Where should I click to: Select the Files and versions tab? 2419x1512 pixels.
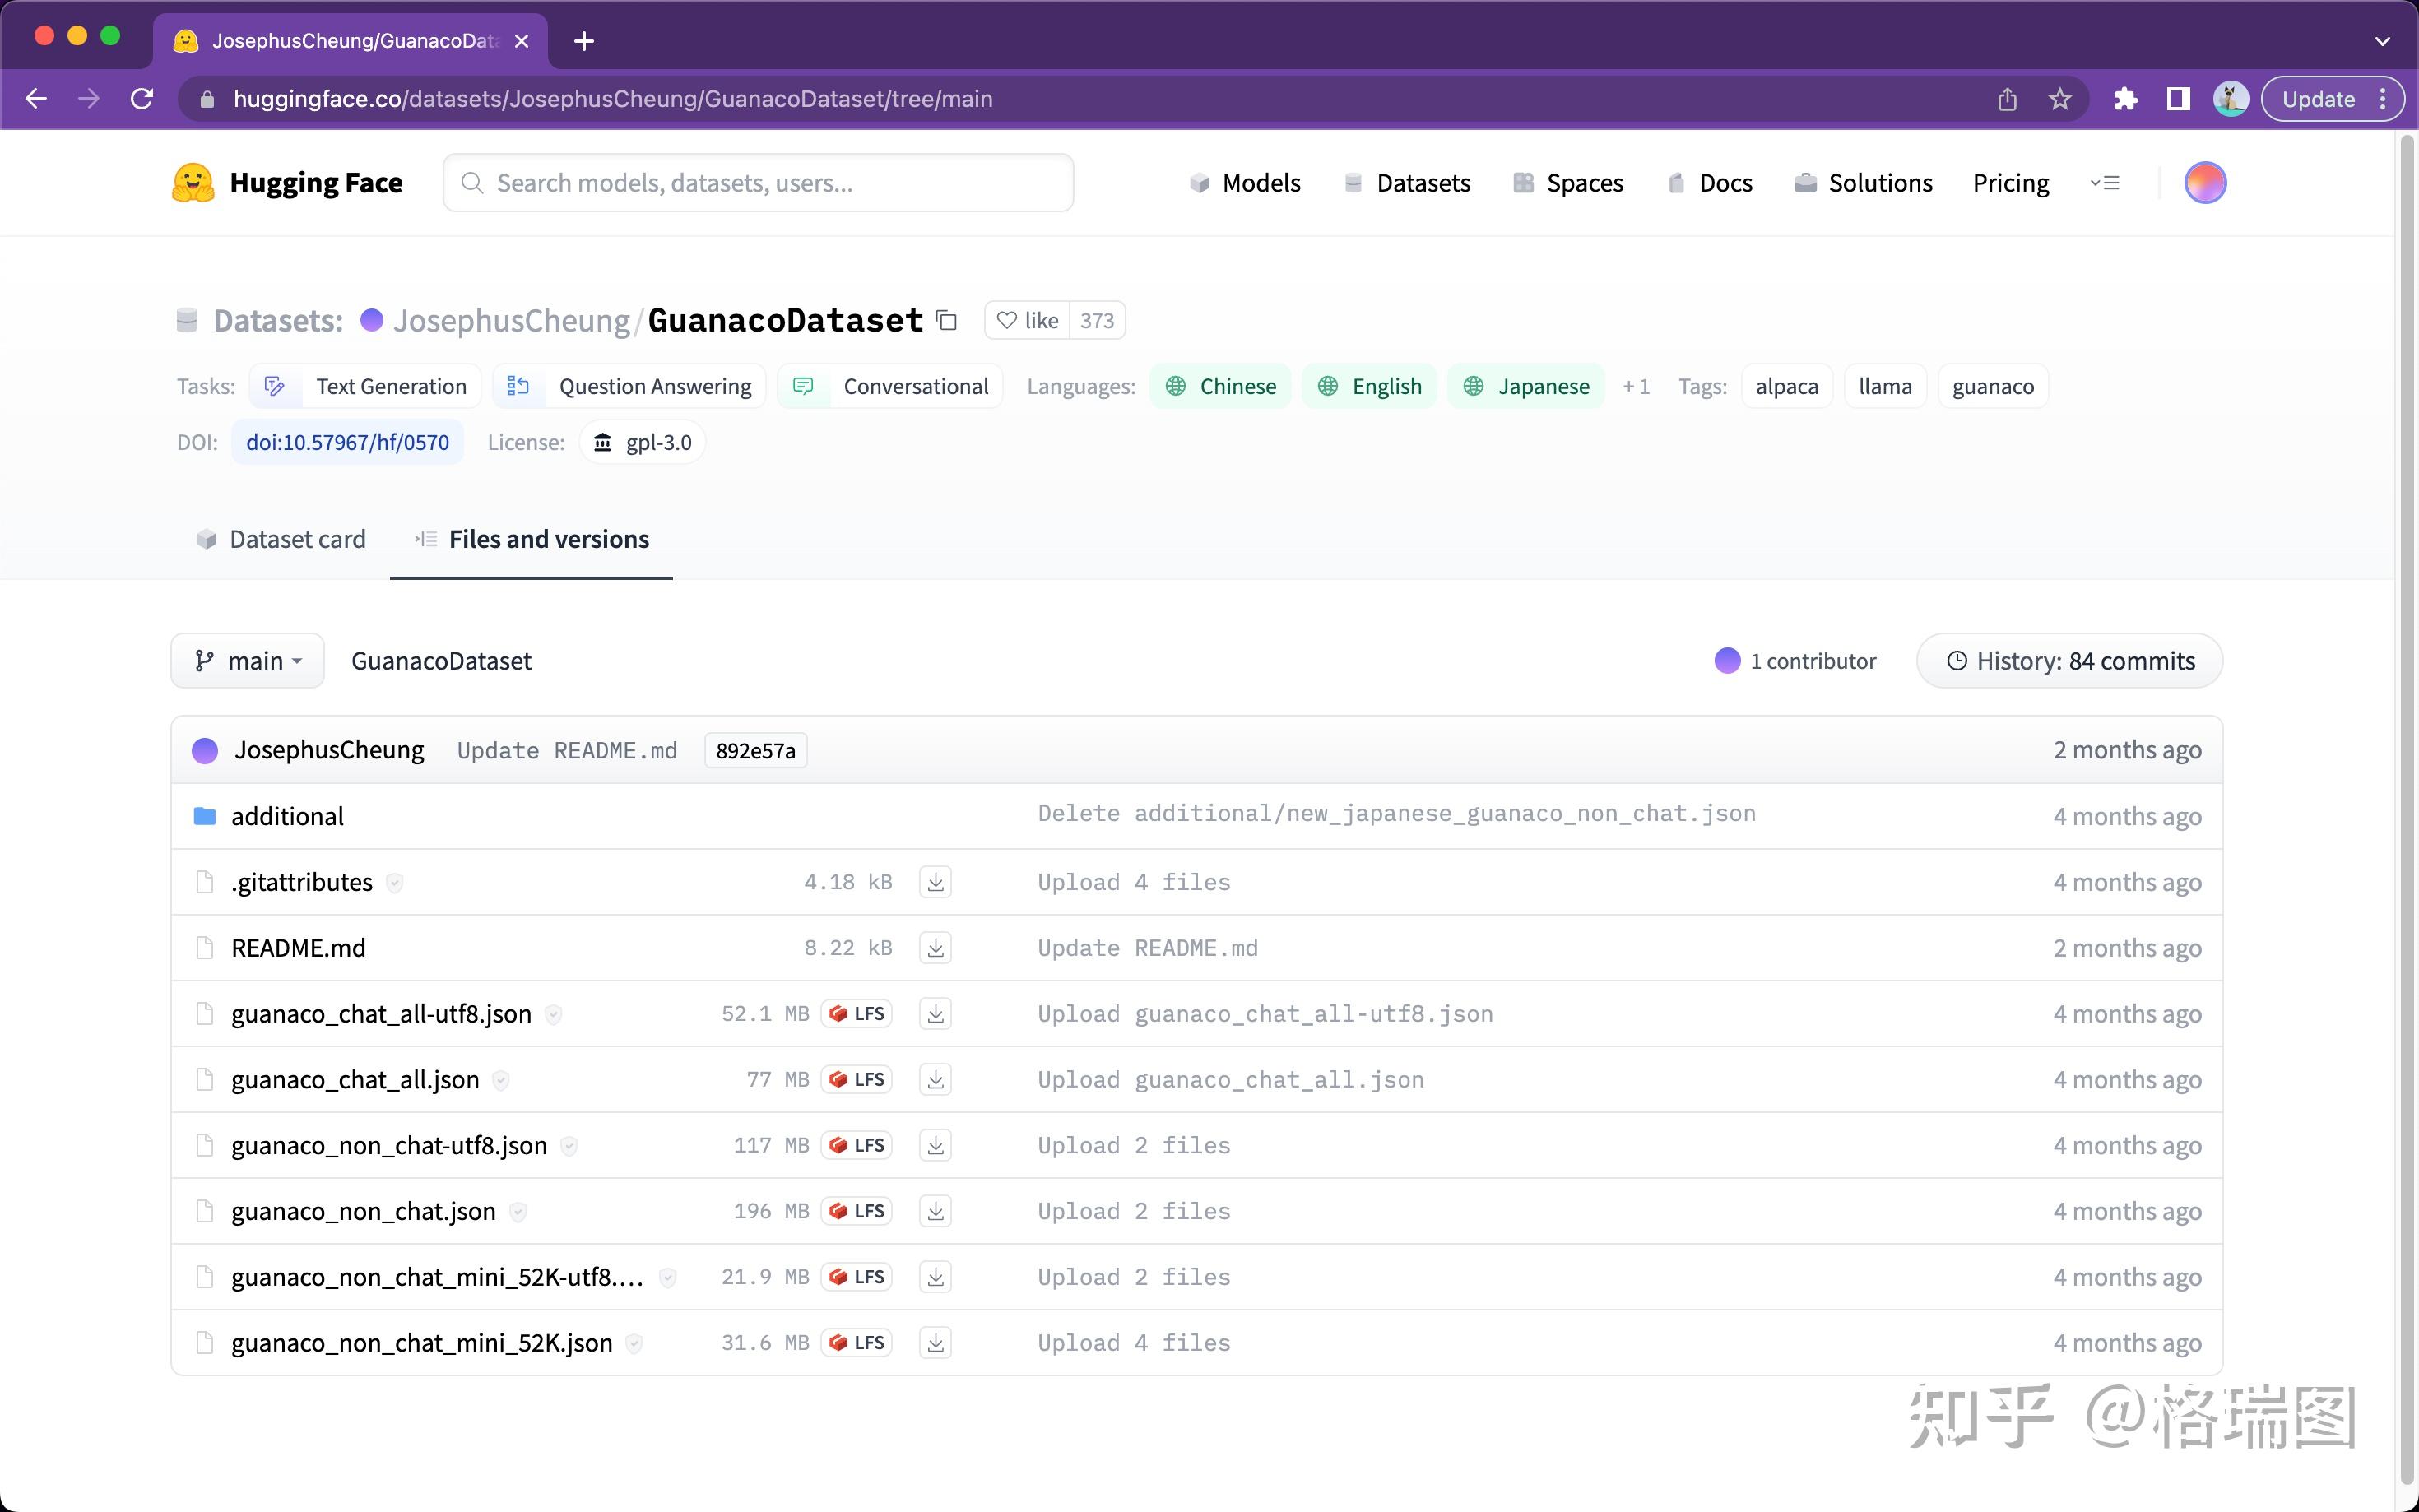547,538
